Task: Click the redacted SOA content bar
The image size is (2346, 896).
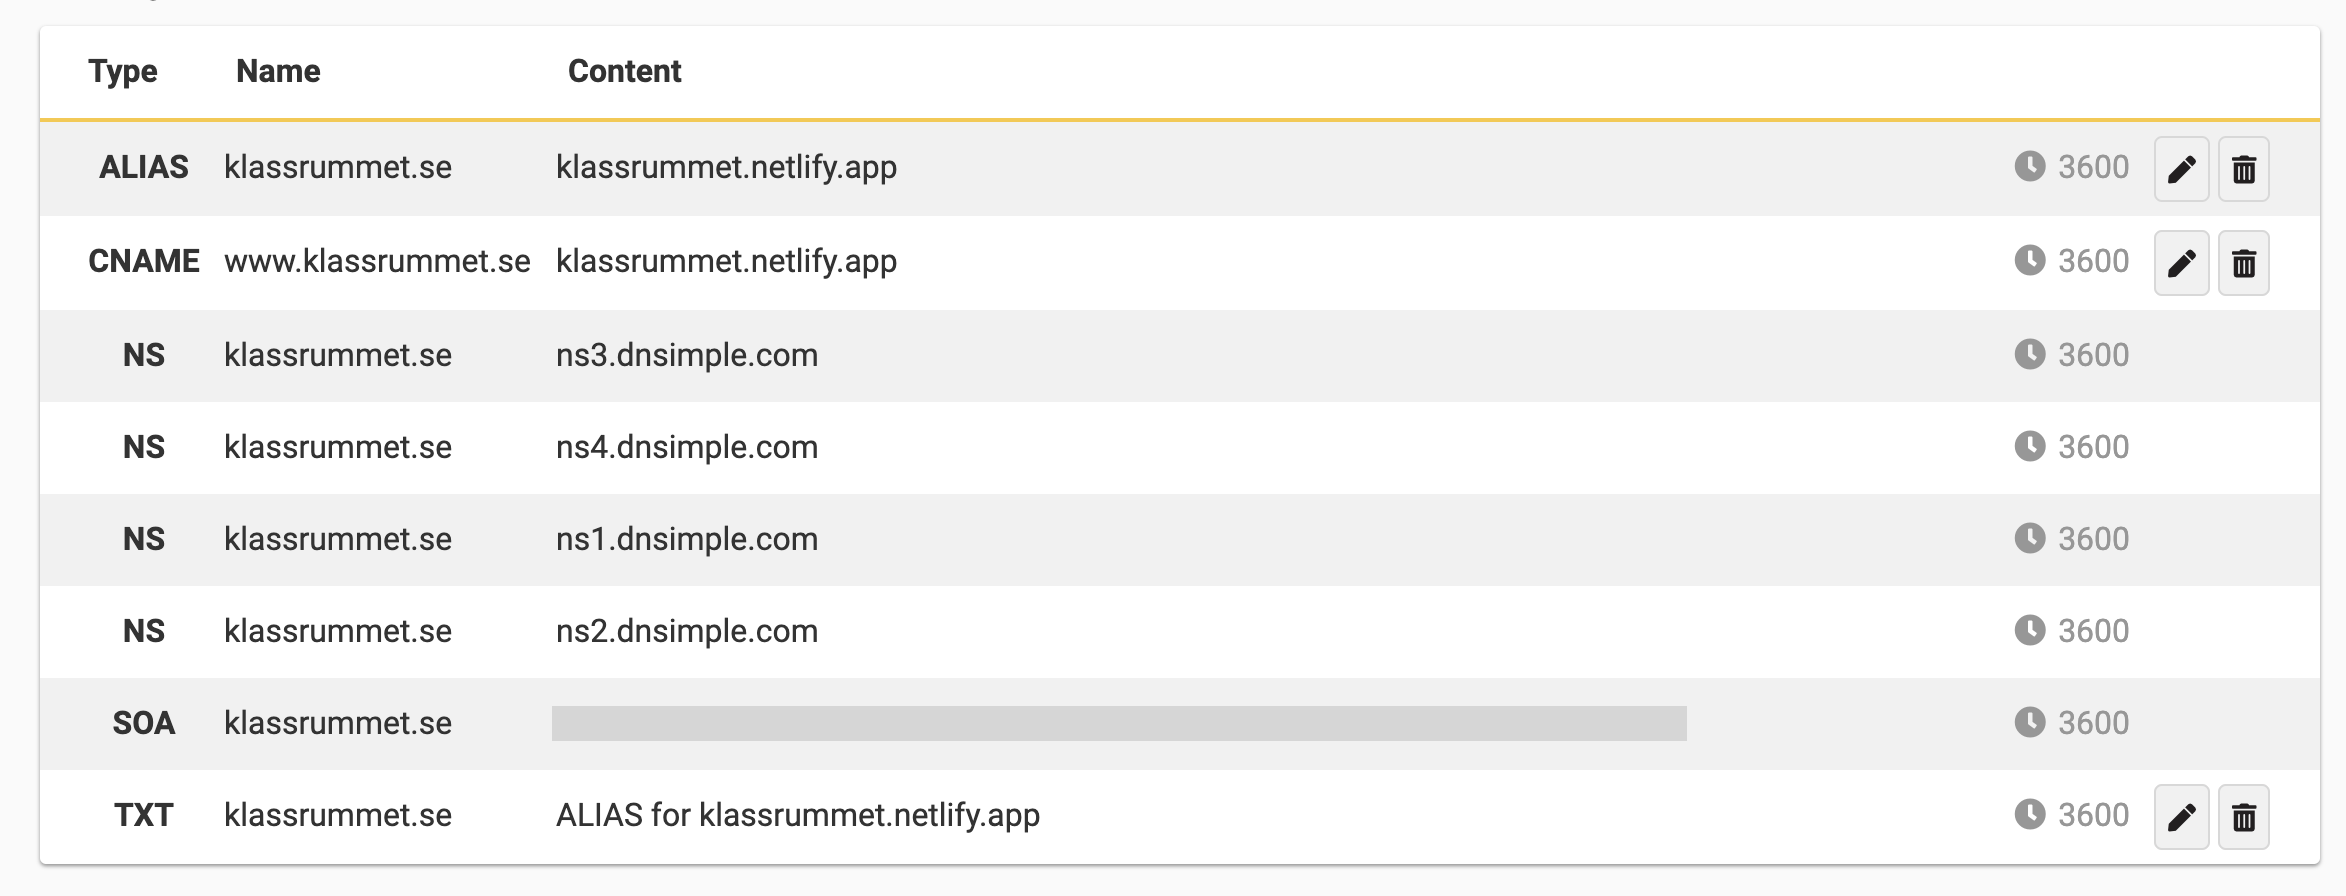Action: pos(1119,723)
